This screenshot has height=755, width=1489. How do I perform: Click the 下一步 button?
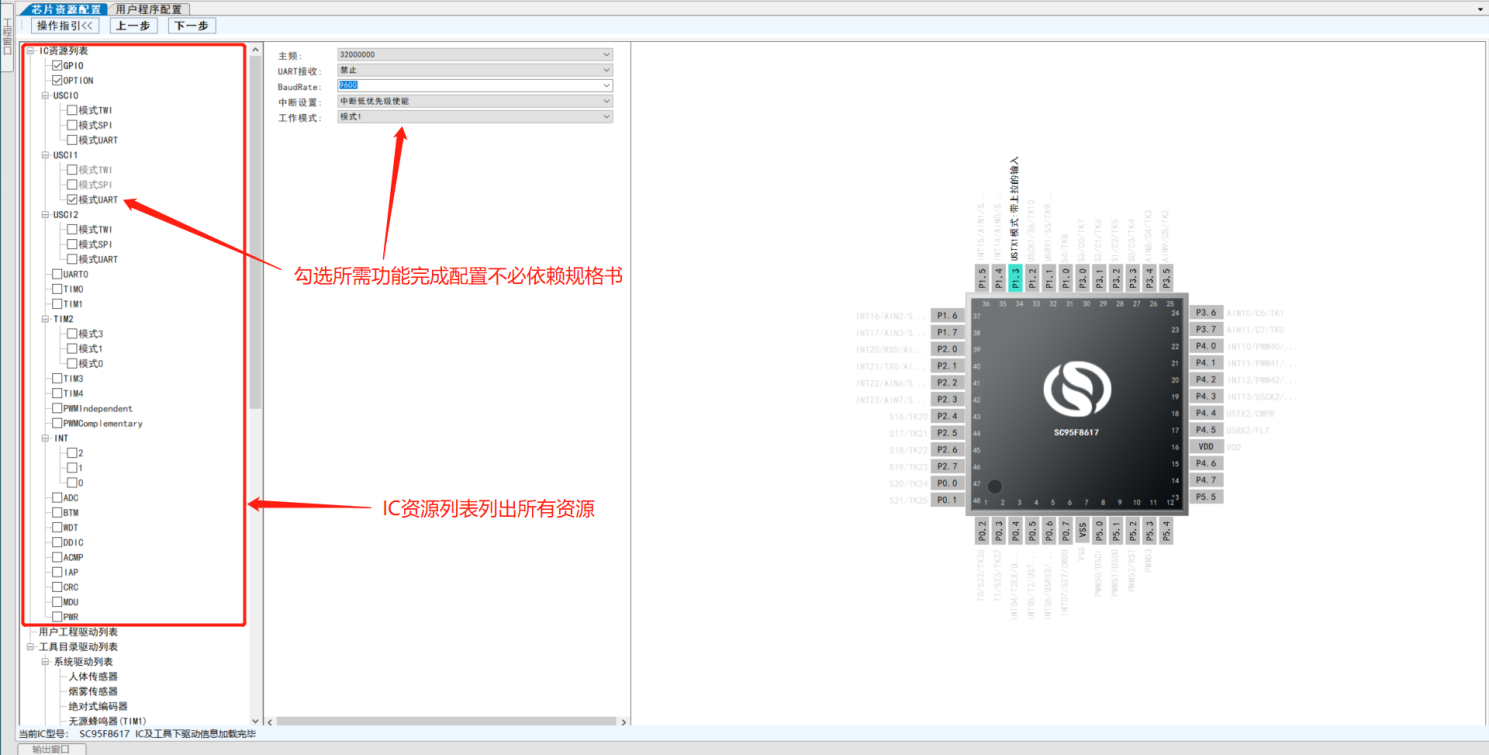tap(191, 26)
